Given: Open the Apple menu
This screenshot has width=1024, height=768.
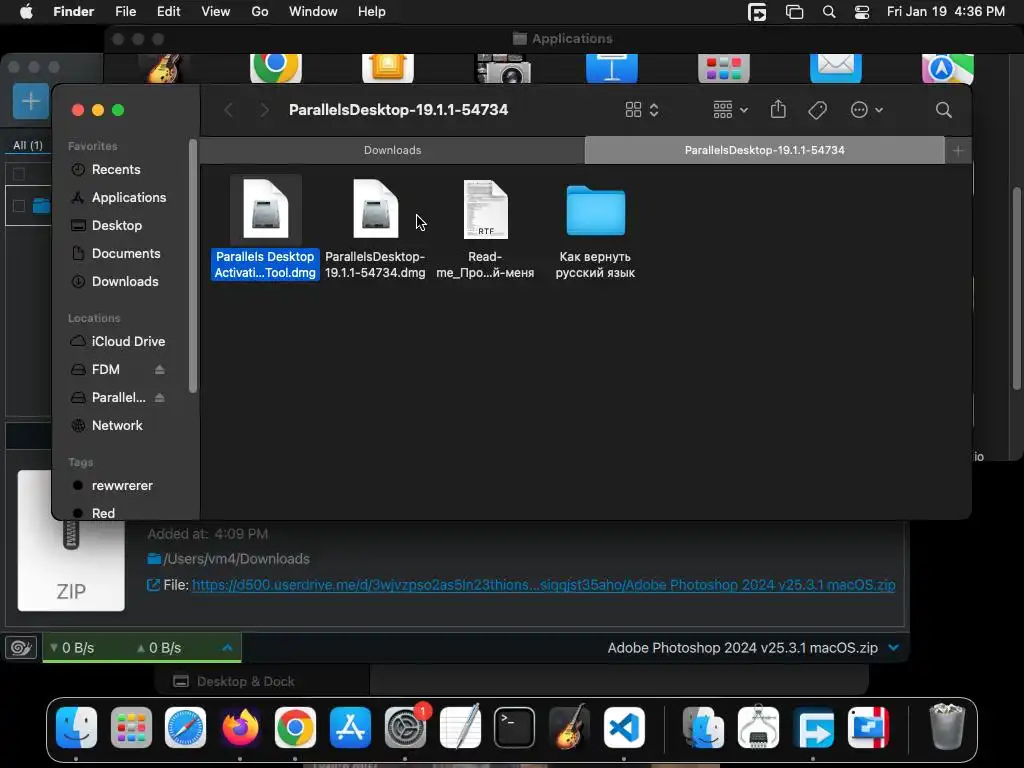Looking at the screenshot, I should [26, 12].
